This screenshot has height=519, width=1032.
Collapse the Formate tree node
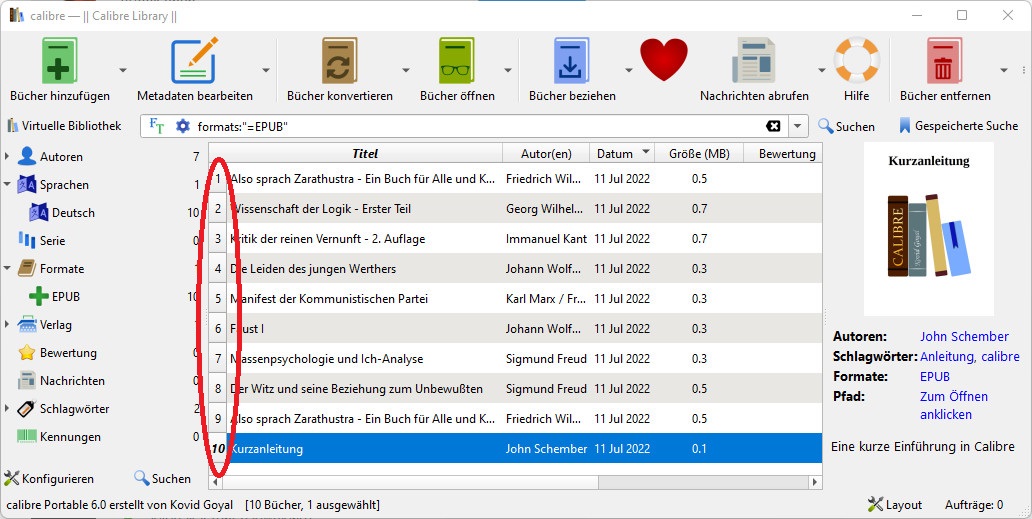[x=7, y=268]
